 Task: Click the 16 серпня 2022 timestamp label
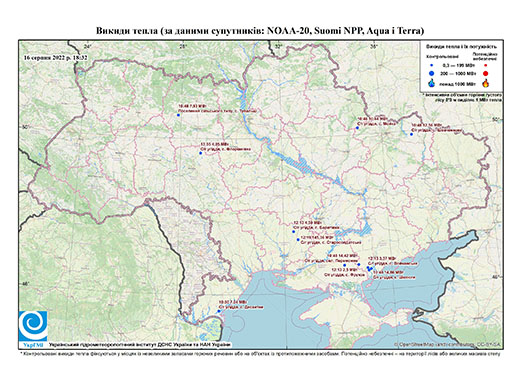55,57
